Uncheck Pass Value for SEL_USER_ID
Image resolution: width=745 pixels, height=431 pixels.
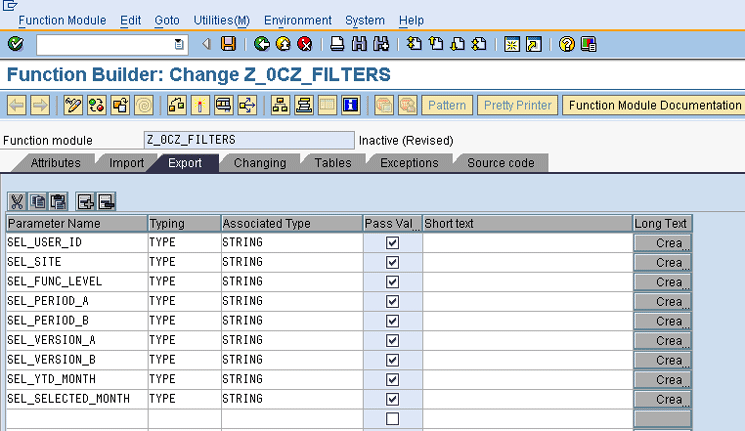(x=392, y=242)
